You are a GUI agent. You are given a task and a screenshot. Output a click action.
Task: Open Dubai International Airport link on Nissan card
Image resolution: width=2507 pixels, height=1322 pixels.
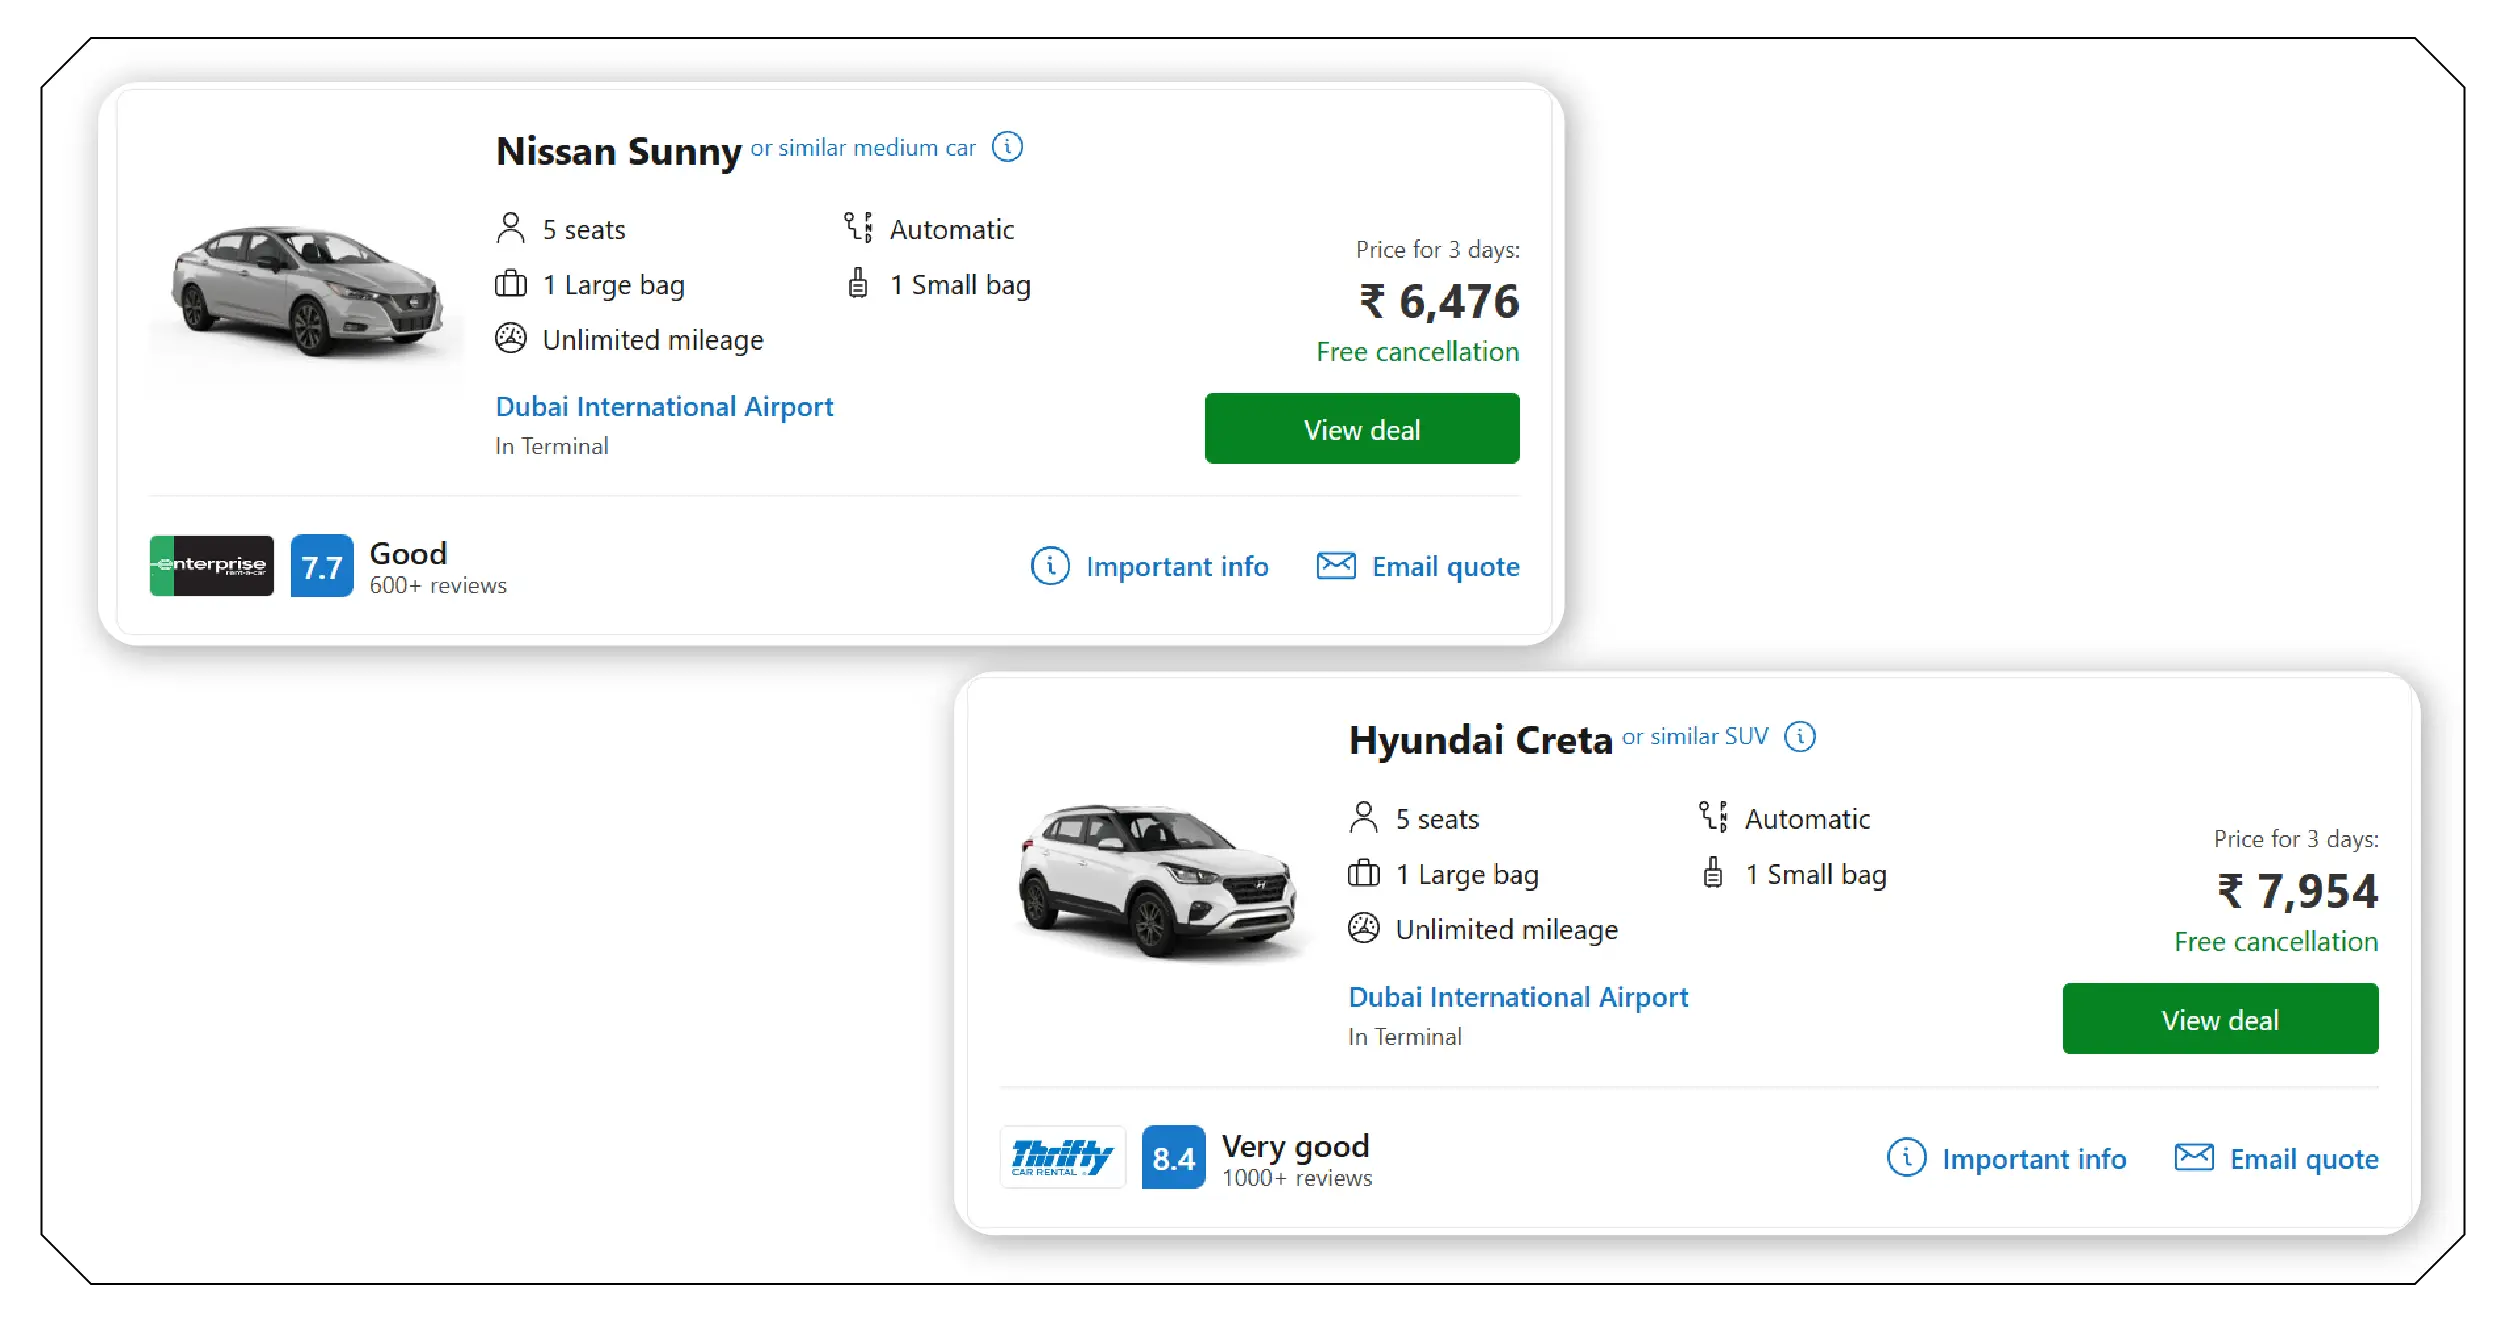pos(664,406)
